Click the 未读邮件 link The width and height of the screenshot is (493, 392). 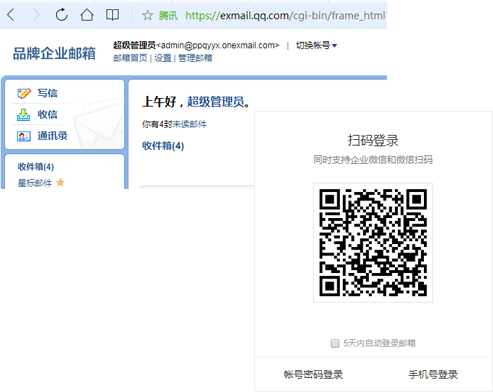pos(189,124)
